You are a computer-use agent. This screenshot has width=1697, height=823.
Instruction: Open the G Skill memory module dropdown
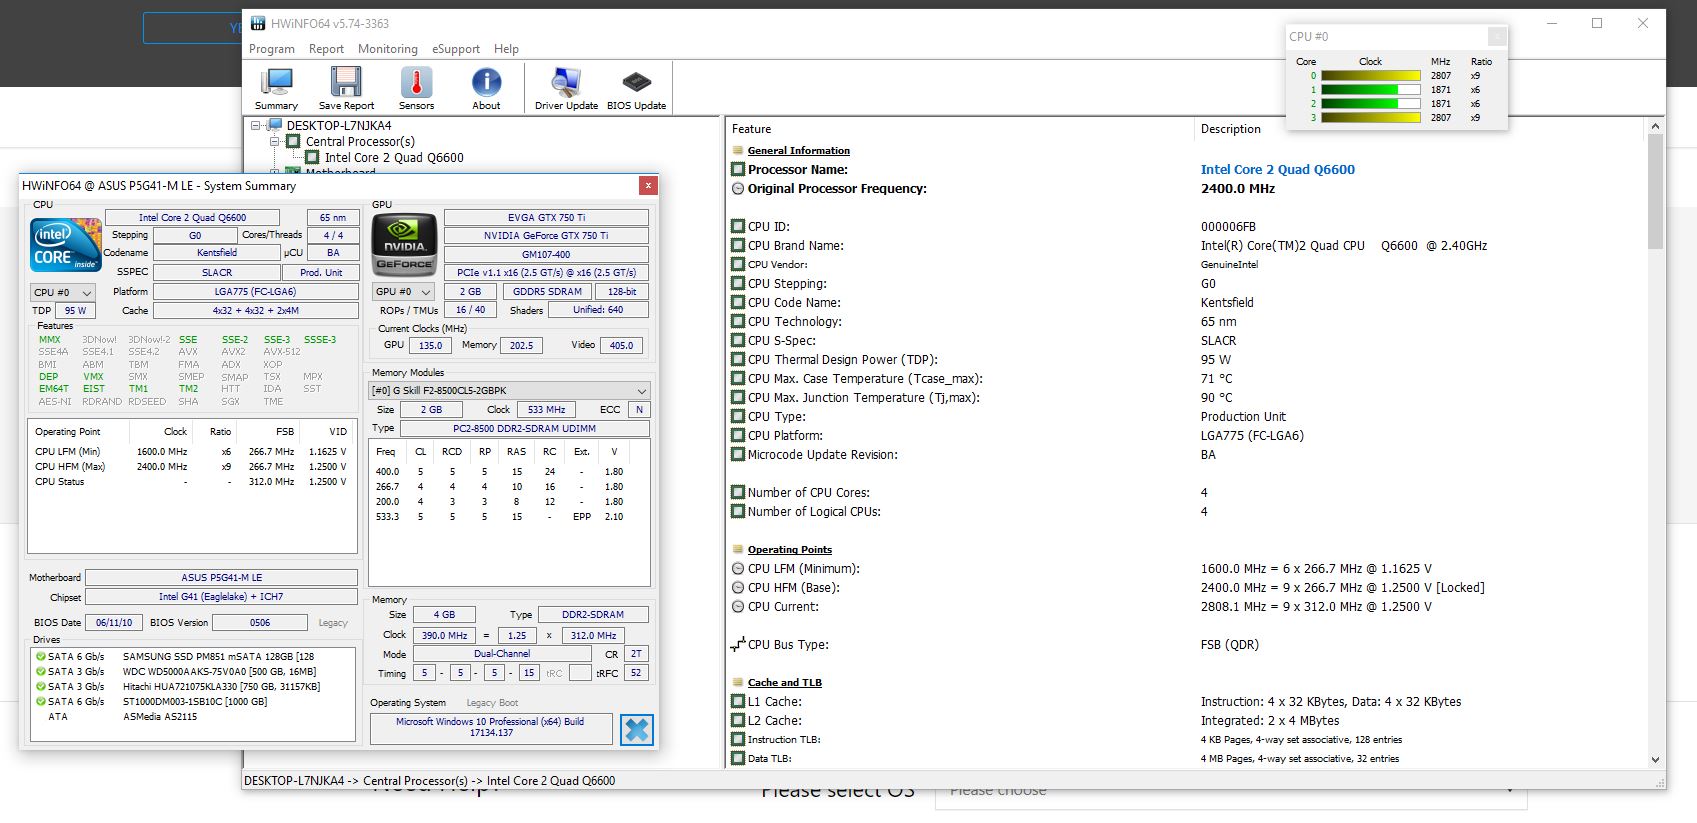click(x=509, y=391)
